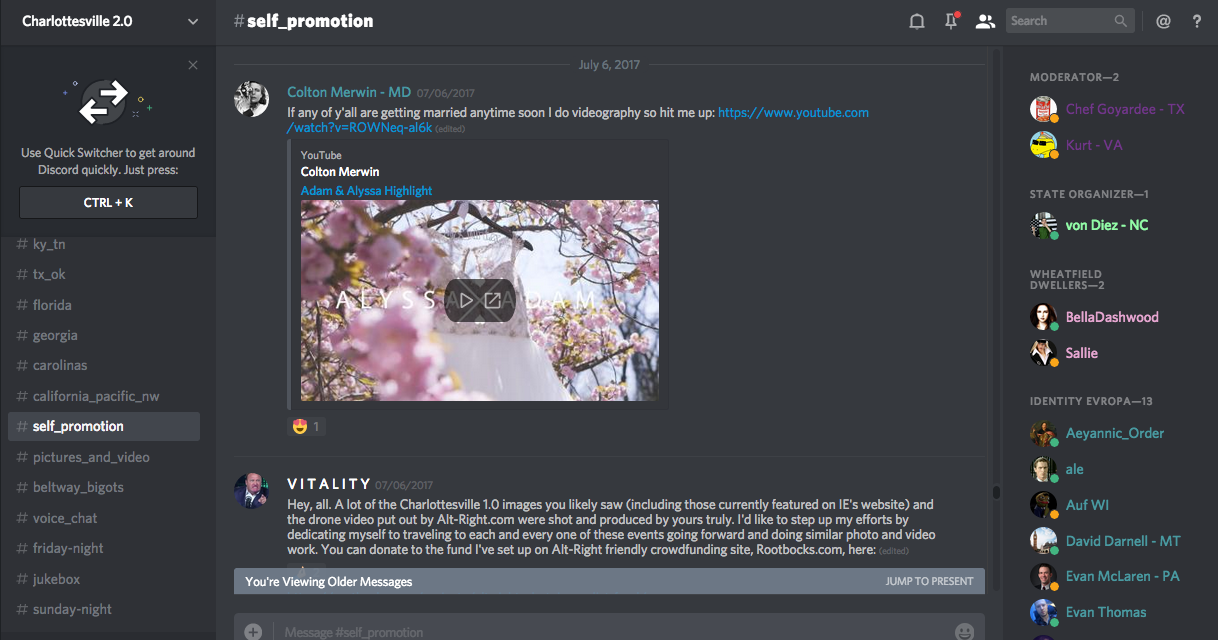Close the Quick Switcher tip
Screen dimensions: 1218x640
(193, 65)
